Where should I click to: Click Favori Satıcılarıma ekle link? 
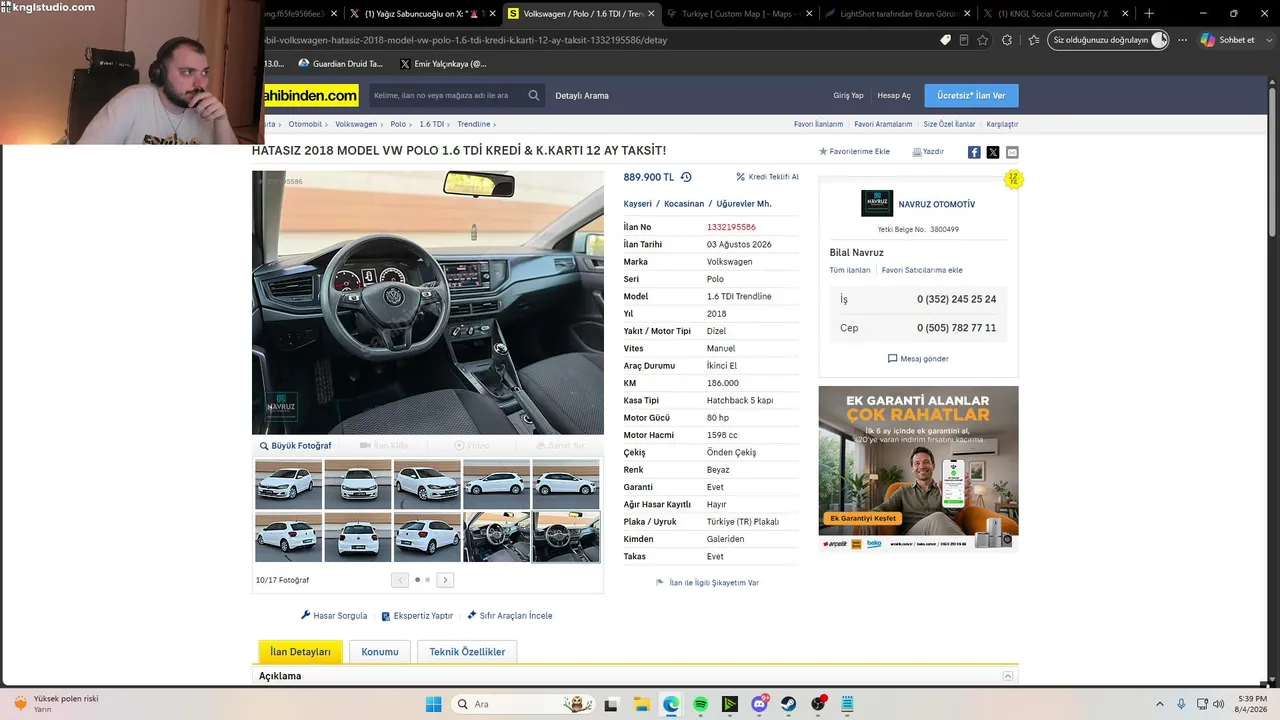tap(922, 270)
